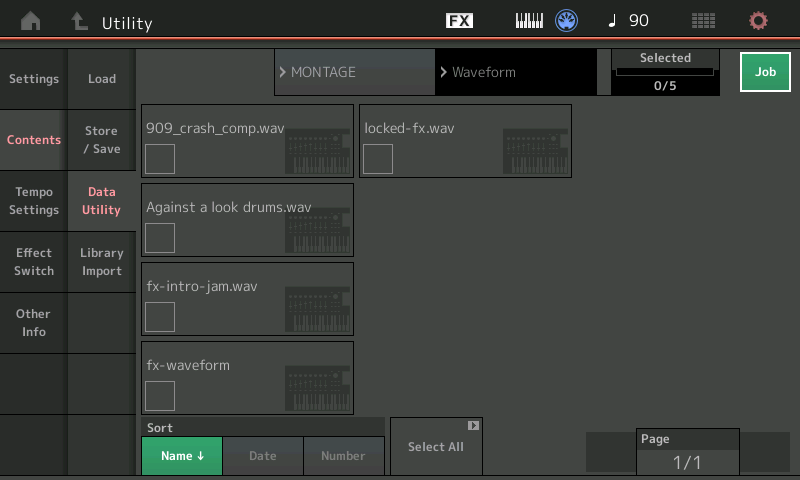
Task: Tick the locked-fx.wav checkbox
Action: point(378,159)
